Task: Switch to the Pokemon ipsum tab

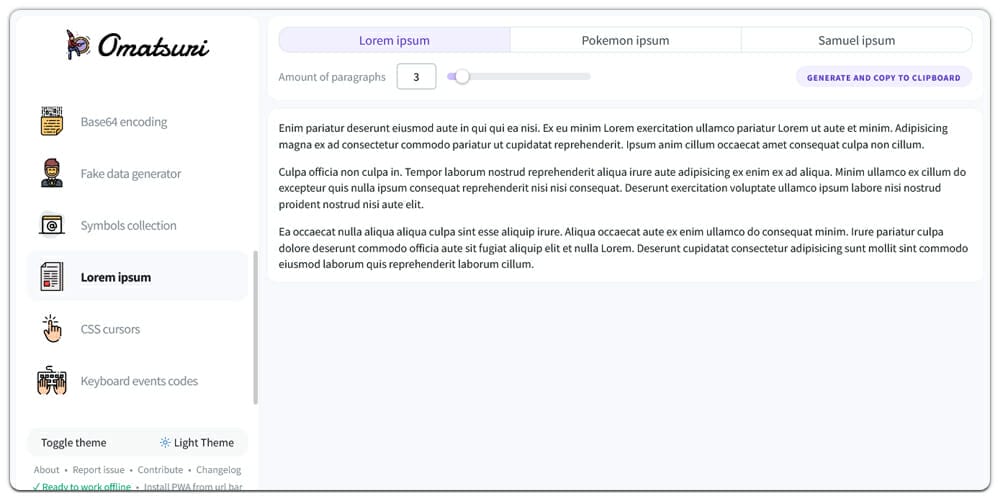Action: click(626, 40)
